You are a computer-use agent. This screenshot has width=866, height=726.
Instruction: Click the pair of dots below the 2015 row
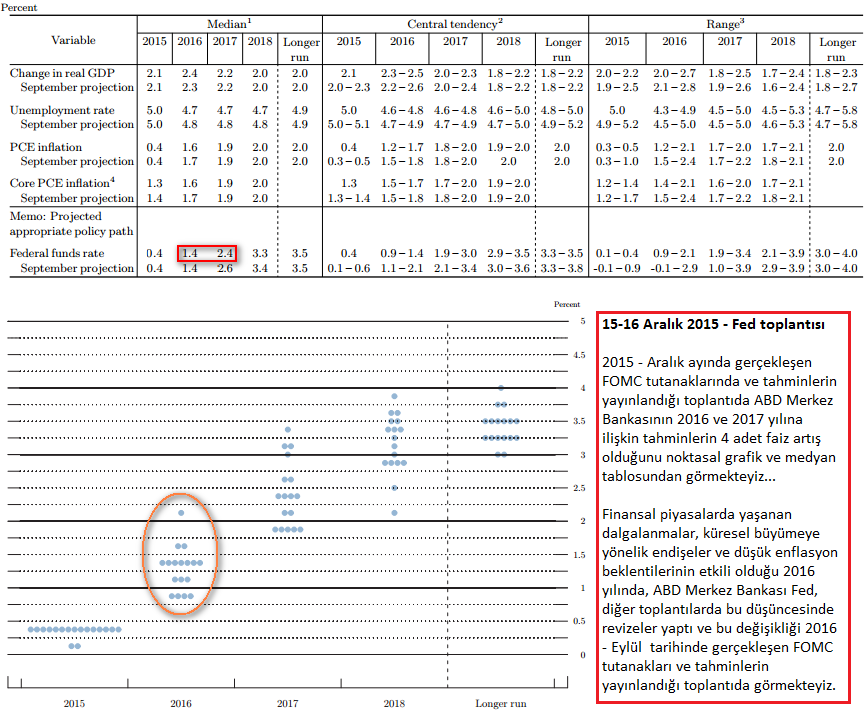(75, 646)
